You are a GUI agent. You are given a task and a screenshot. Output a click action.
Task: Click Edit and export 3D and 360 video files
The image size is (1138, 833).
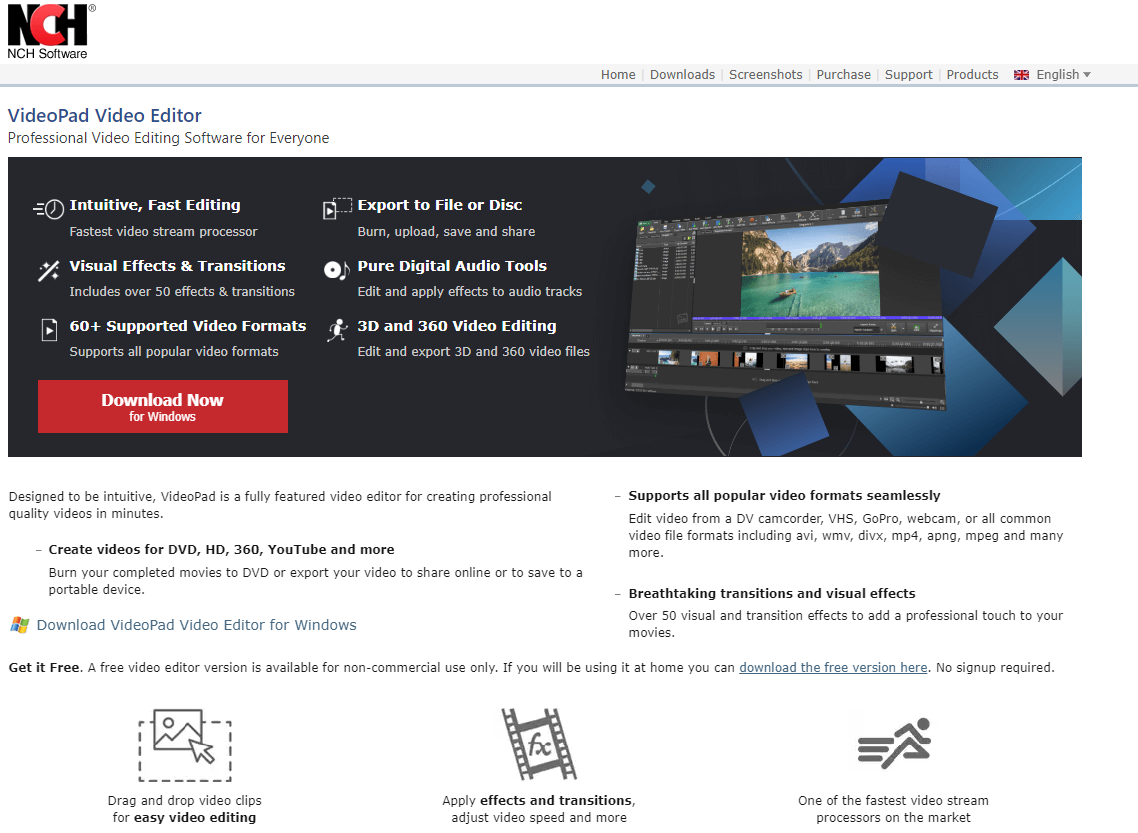tap(473, 352)
